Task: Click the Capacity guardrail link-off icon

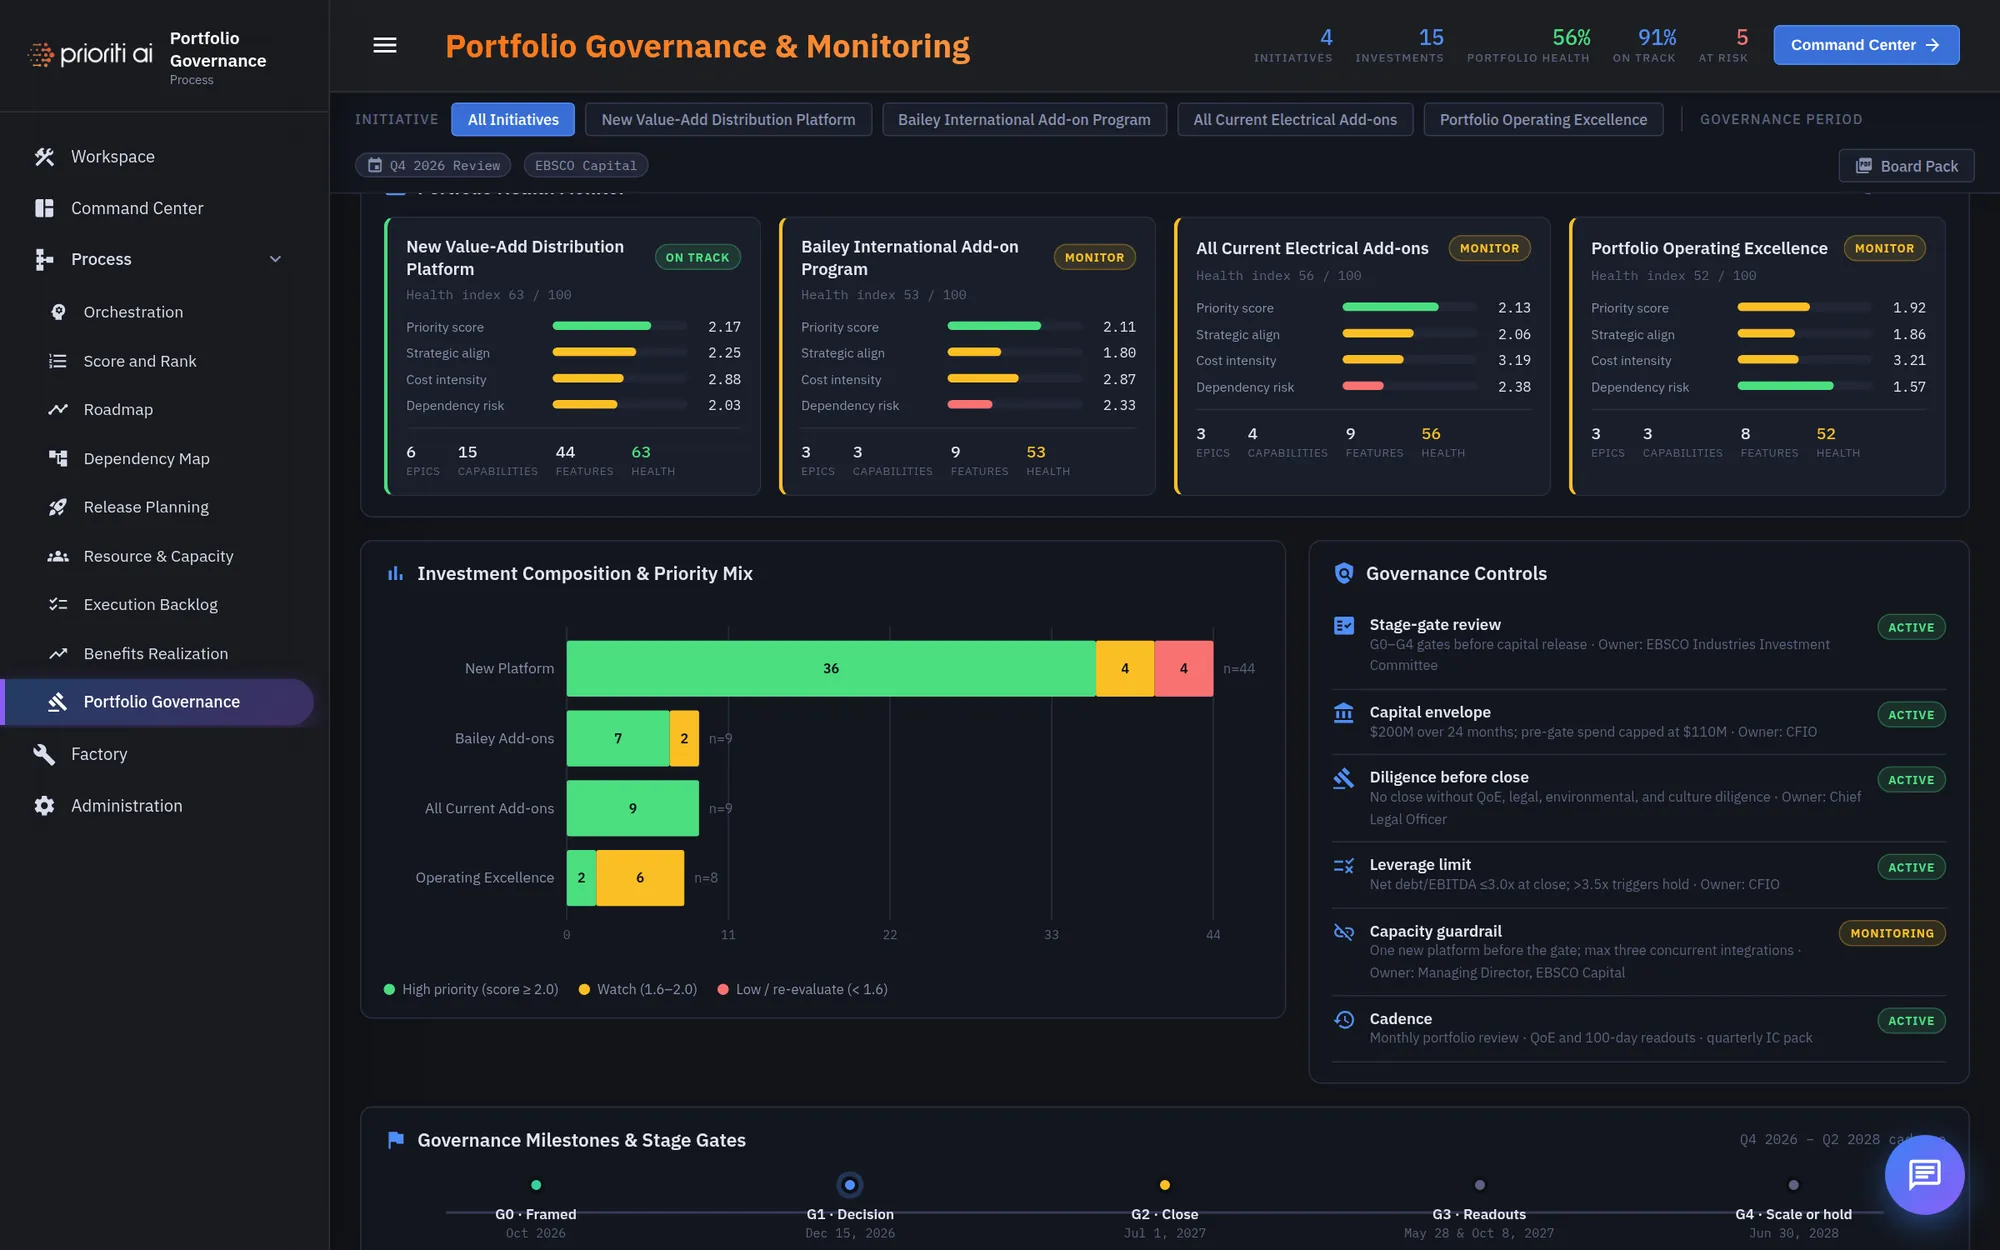Action: point(1344,932)
